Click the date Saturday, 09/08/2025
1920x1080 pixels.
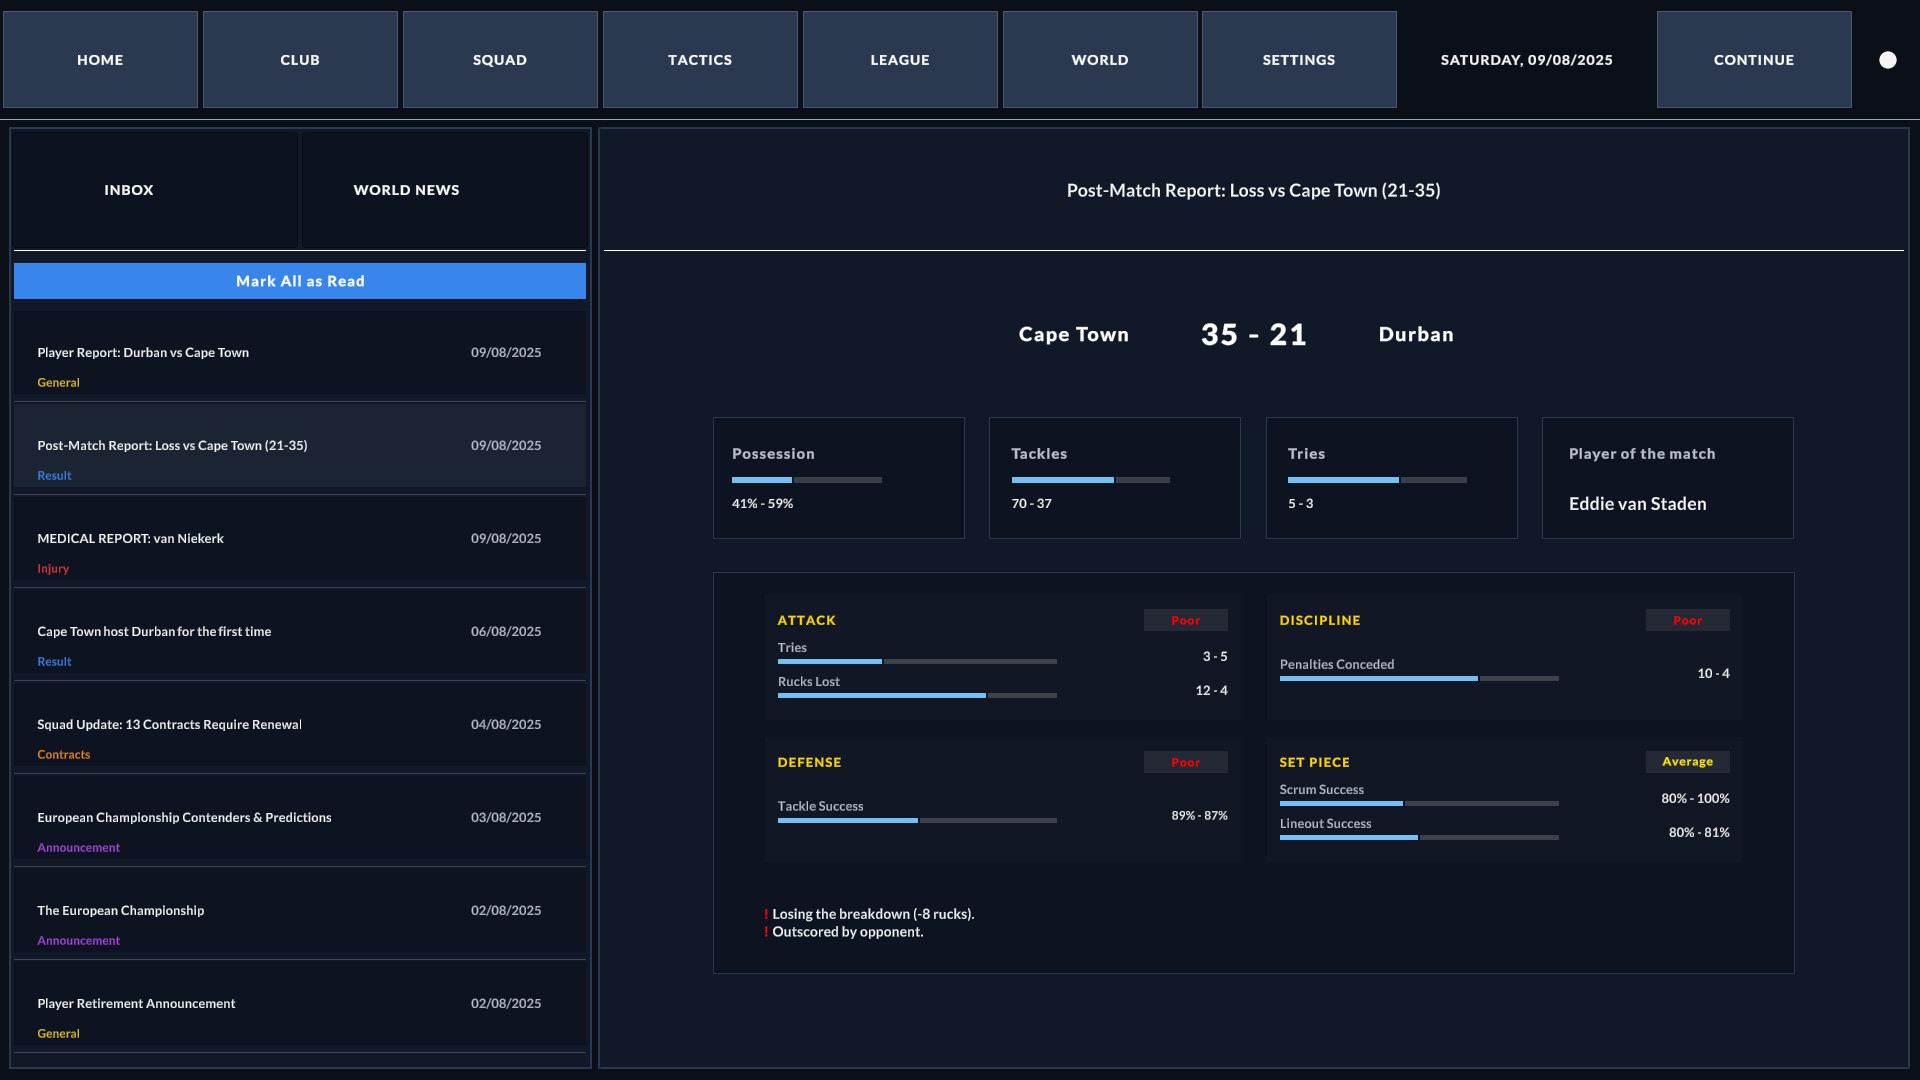pyautogui.click(x=1526, y=60)
